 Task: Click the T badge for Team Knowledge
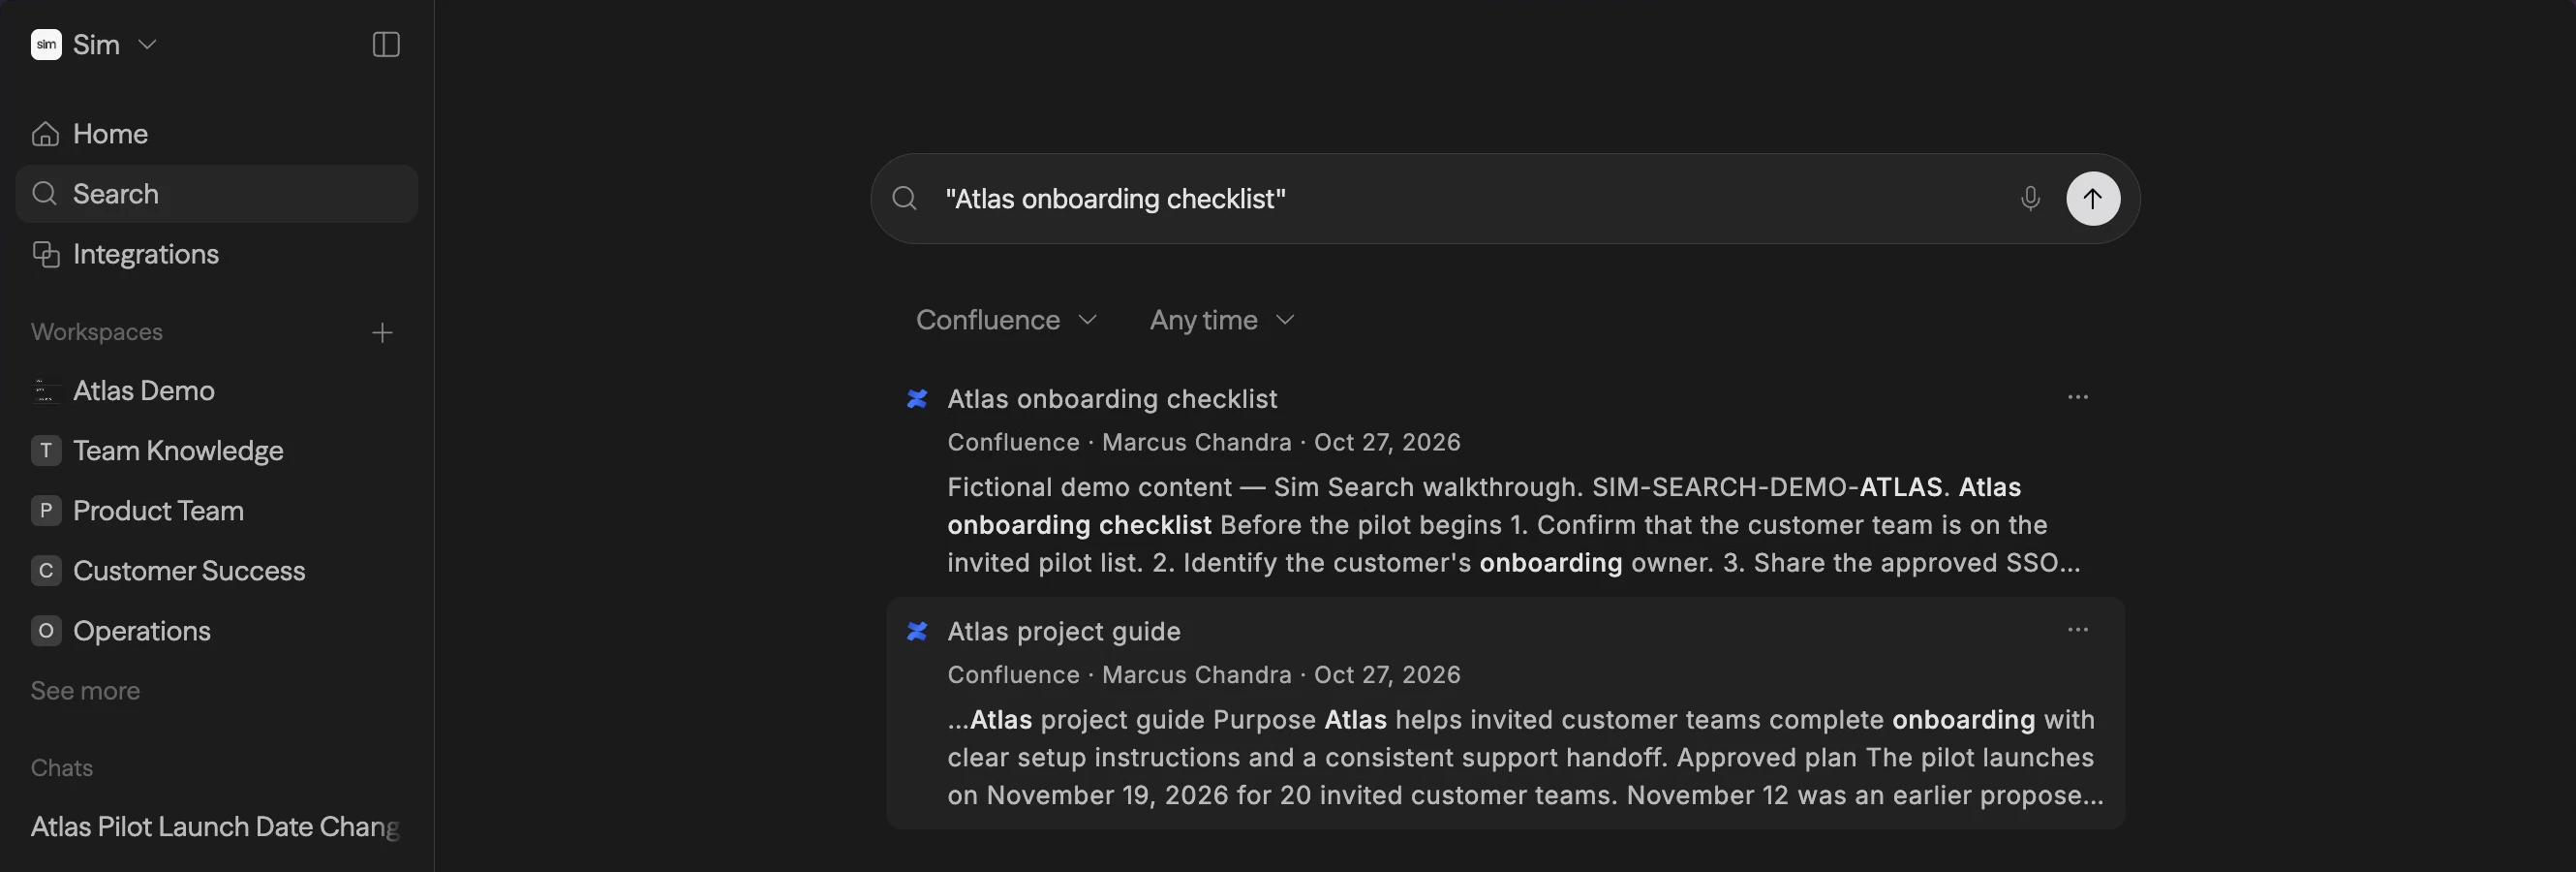(x=46, y=451)
